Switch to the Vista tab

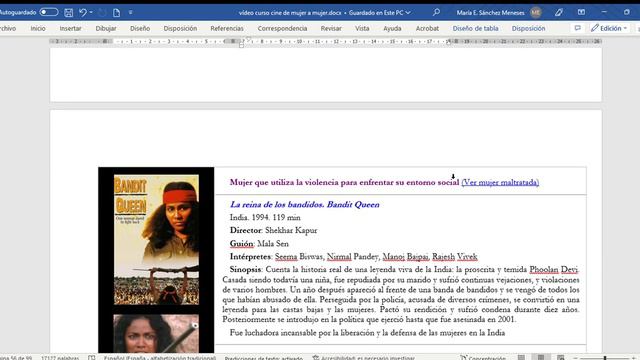coord(362,28)
